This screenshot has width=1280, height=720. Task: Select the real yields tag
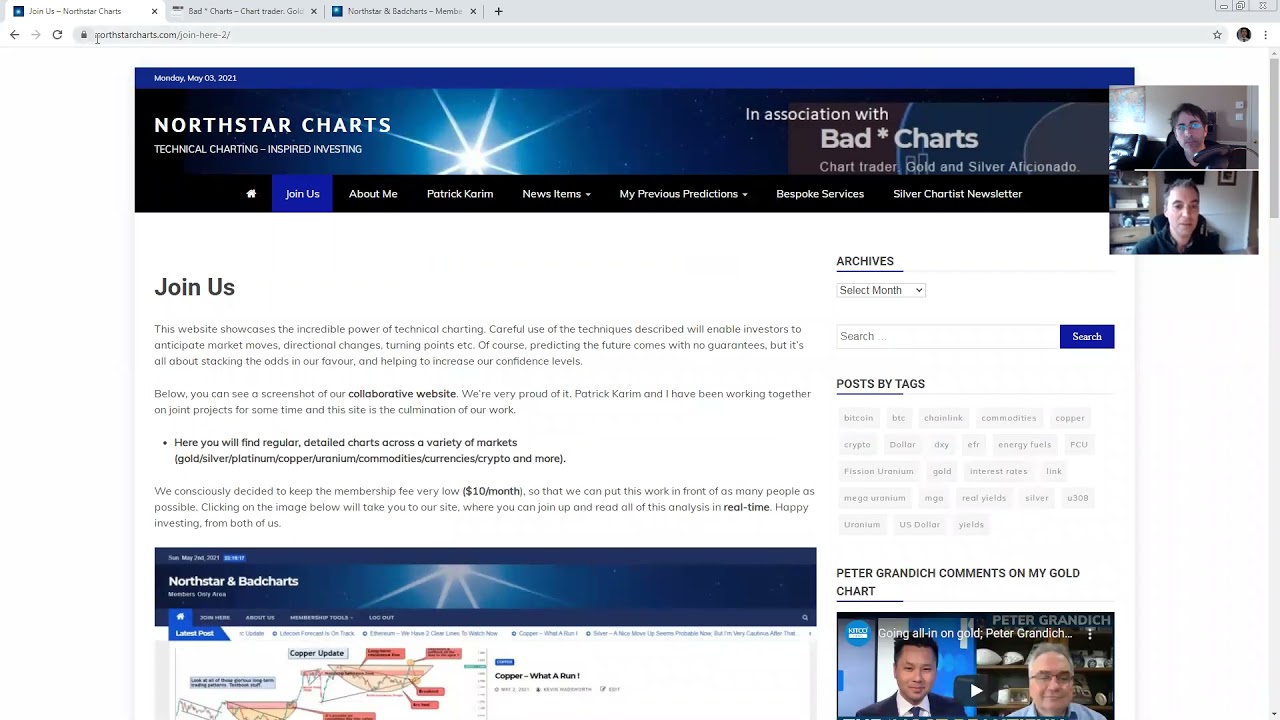coord(984,498)
